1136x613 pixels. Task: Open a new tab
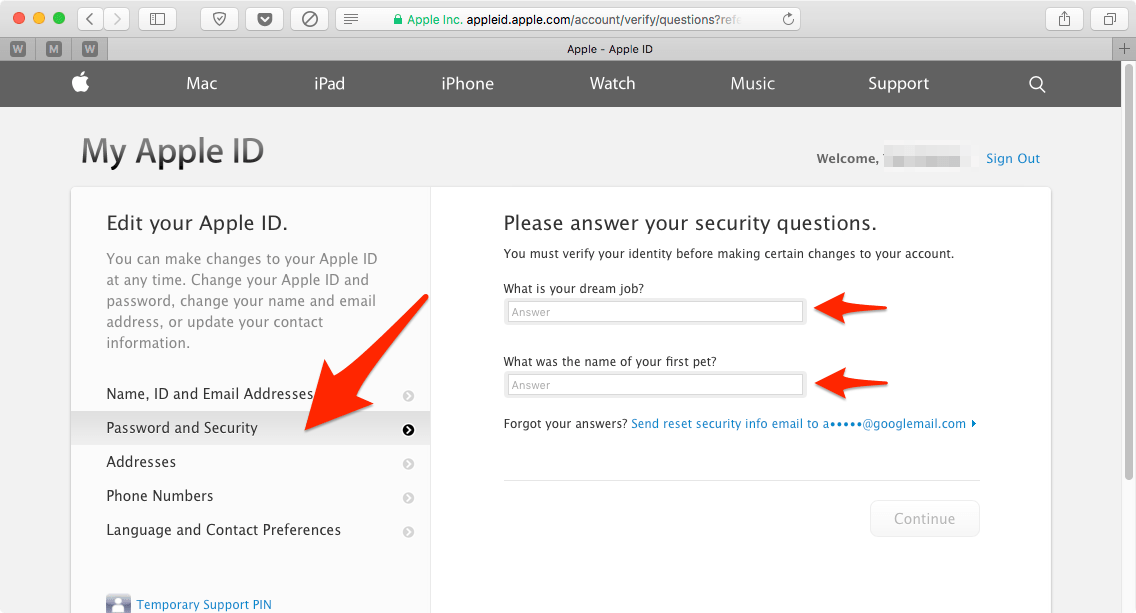1124,49
